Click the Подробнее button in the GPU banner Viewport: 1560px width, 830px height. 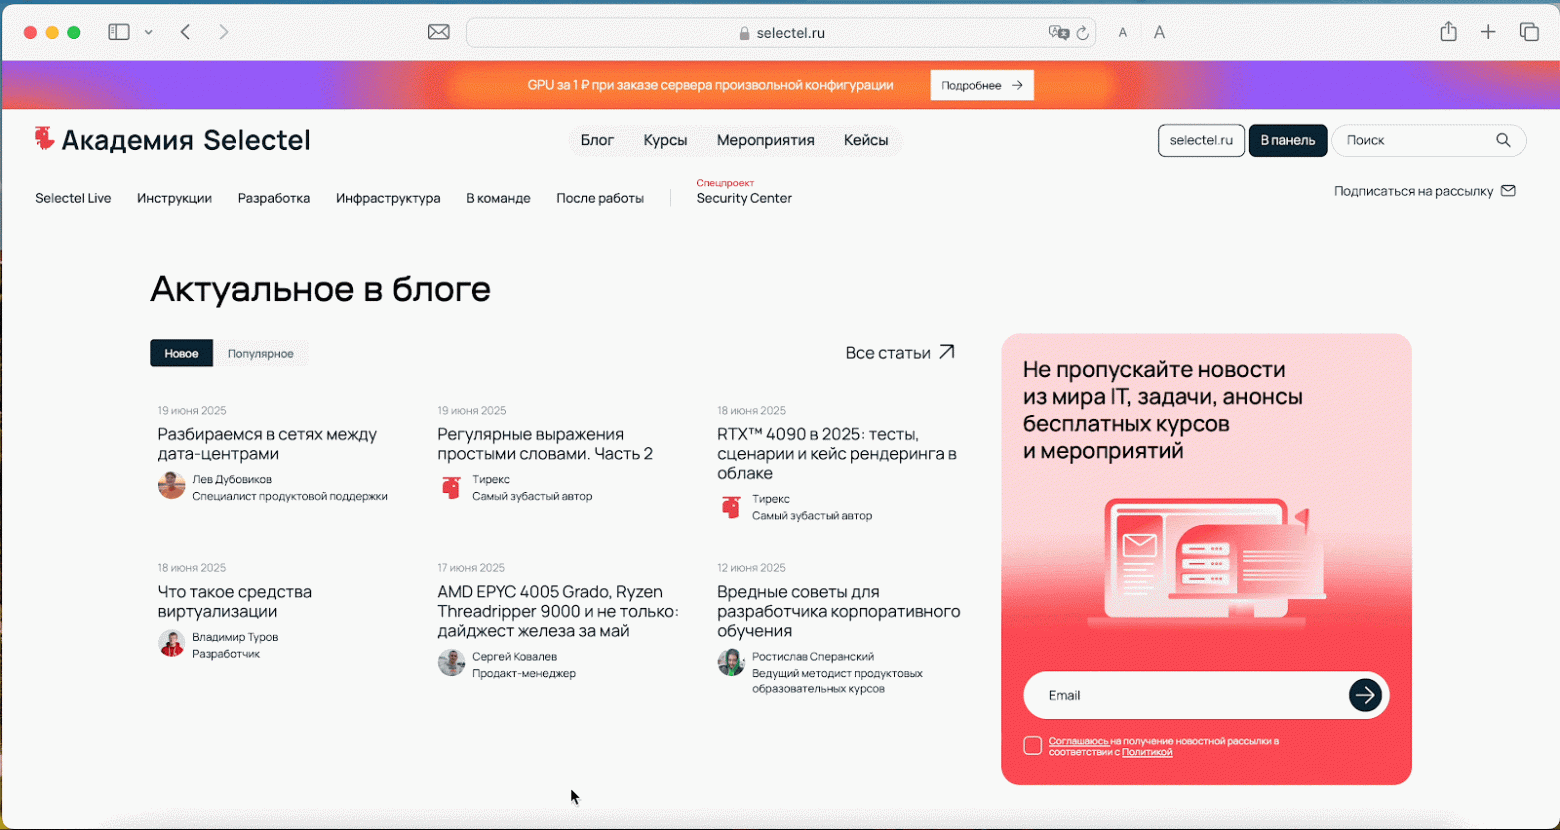tap(981, 85)
